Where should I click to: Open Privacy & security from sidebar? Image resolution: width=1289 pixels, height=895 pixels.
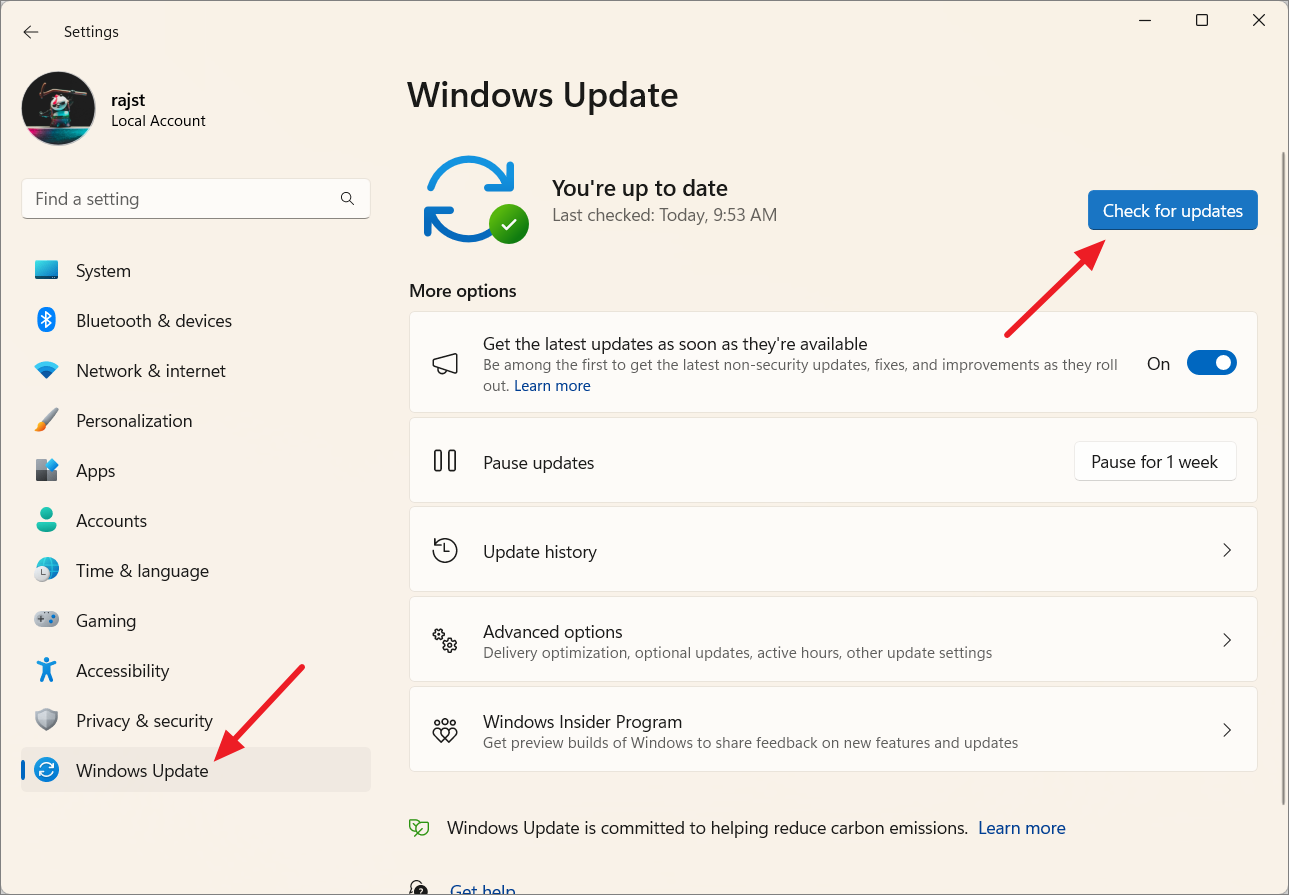tap(144, 720)
